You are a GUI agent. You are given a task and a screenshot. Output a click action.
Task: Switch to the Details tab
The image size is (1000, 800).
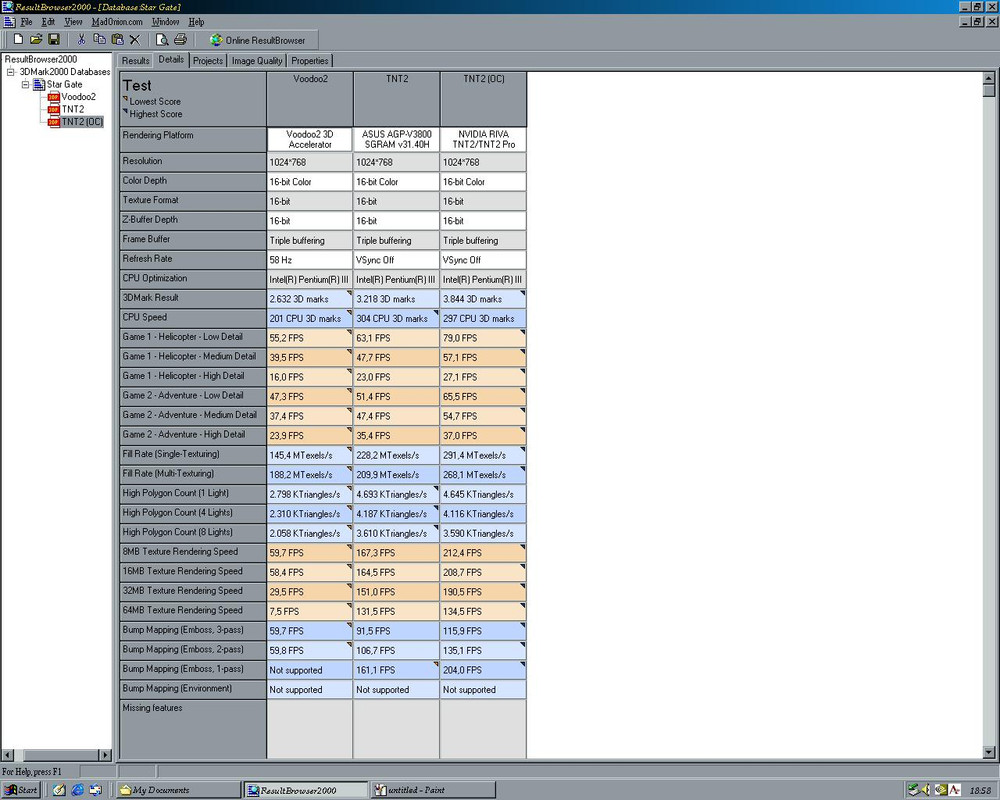tap(171, 59)
